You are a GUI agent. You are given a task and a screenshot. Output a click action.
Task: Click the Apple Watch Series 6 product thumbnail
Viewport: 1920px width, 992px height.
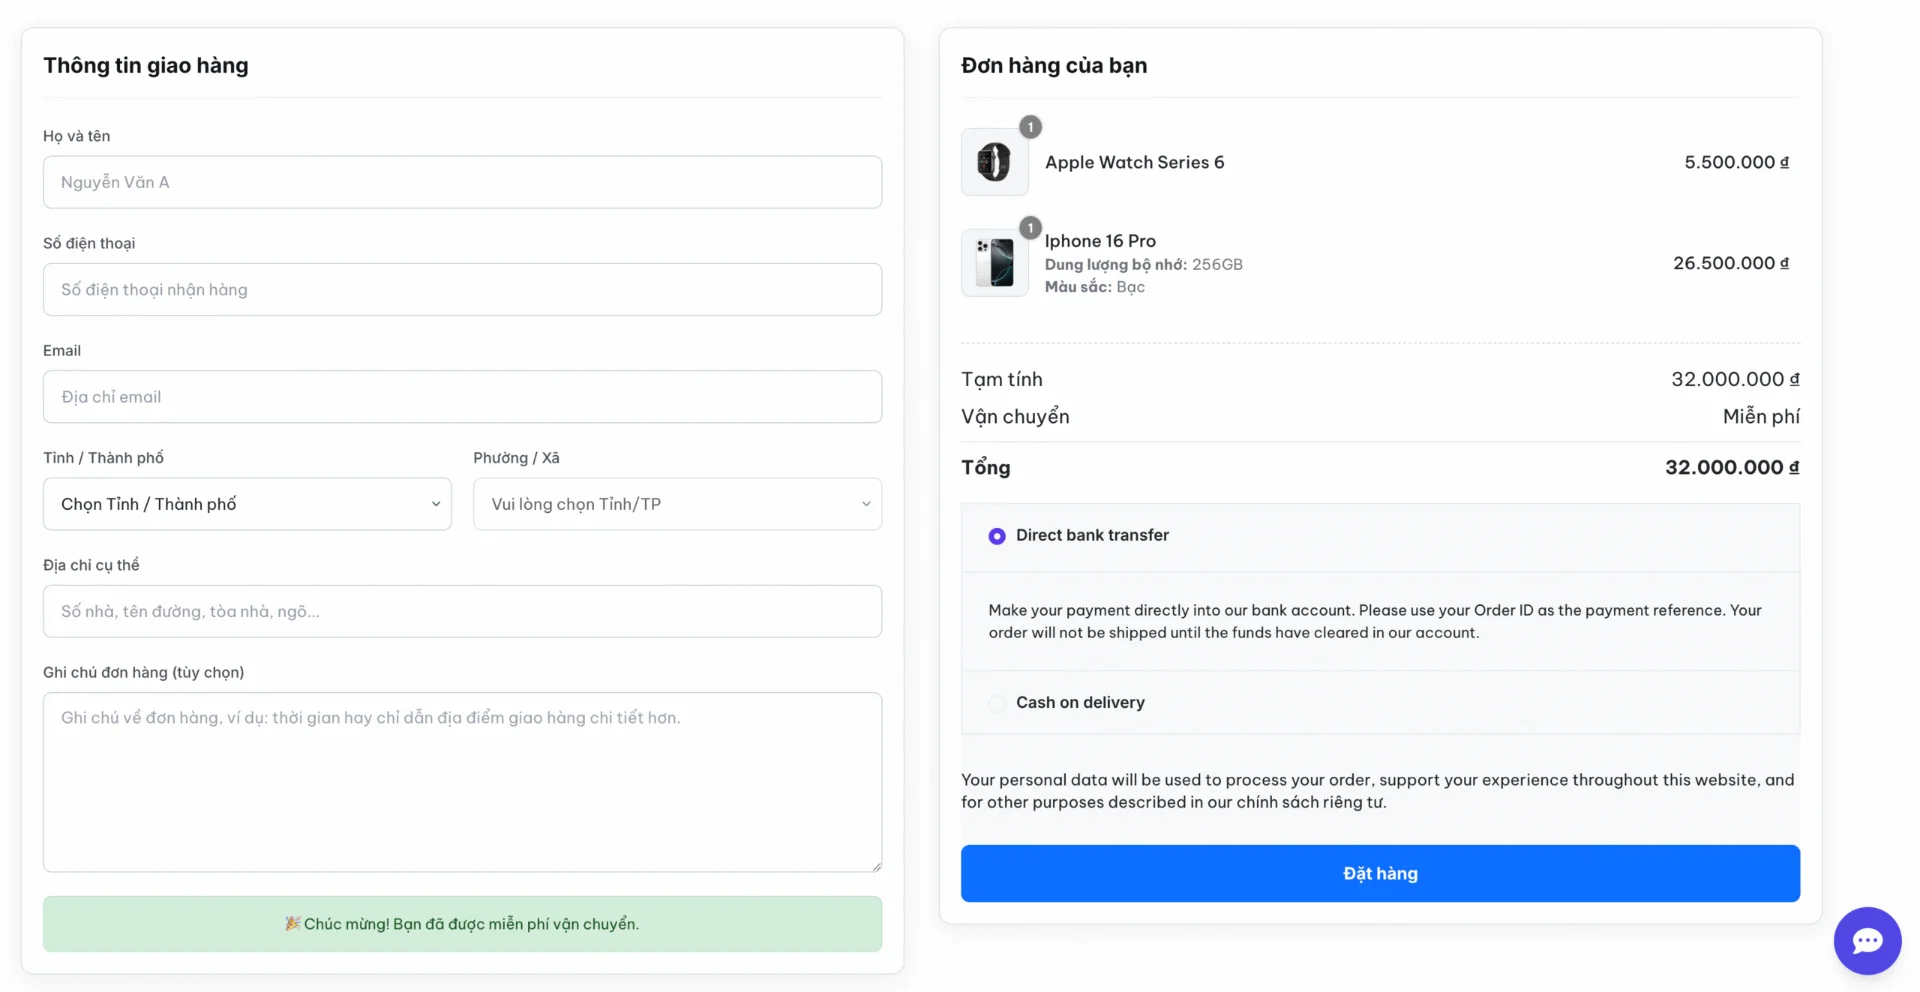994,162
